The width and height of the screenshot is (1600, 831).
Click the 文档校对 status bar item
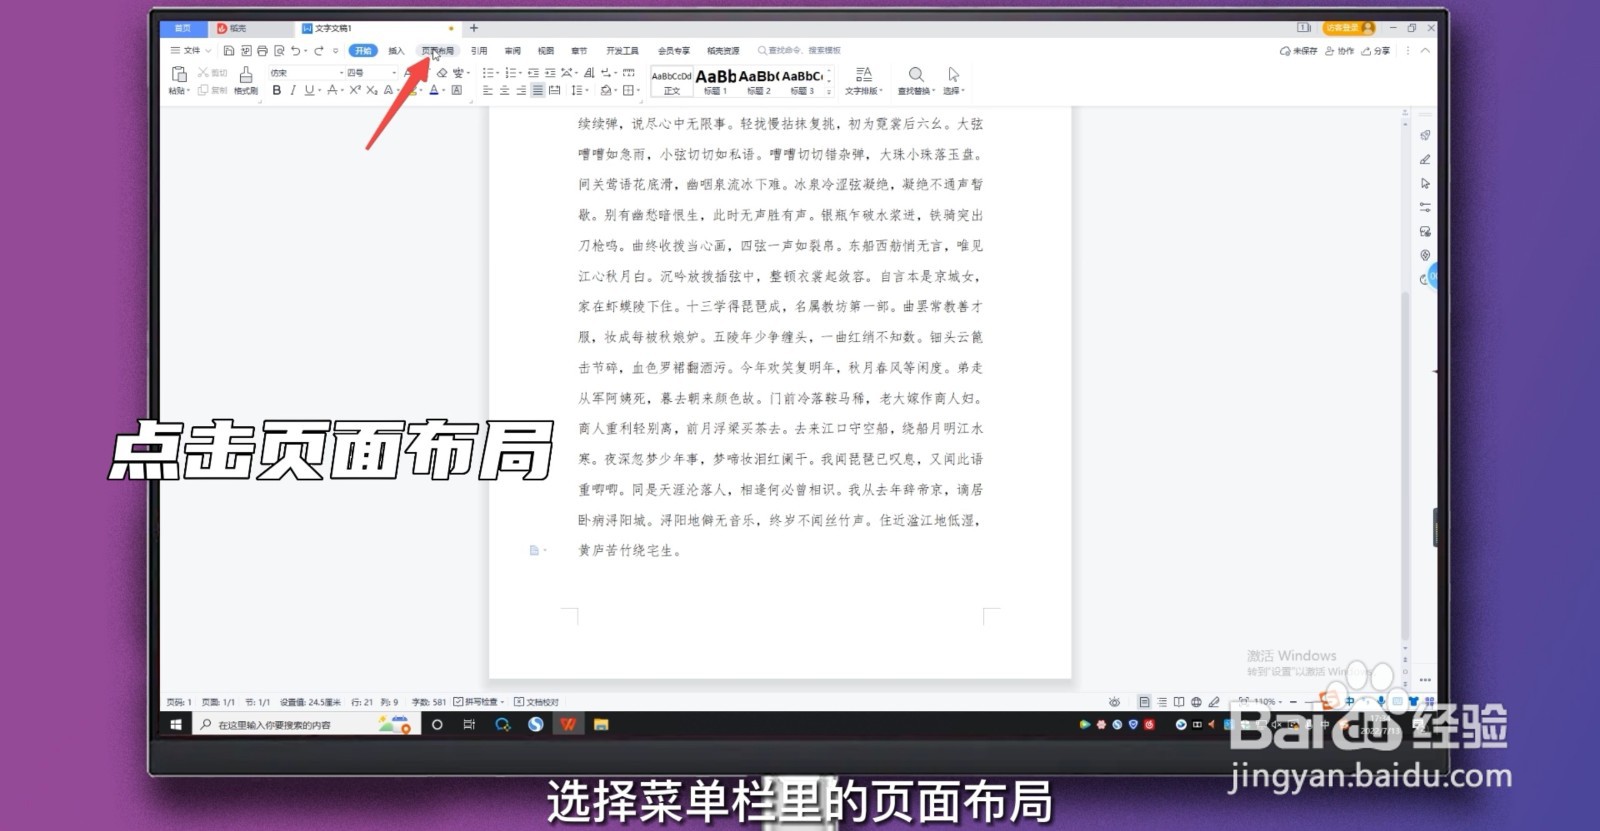coord(536,702)
